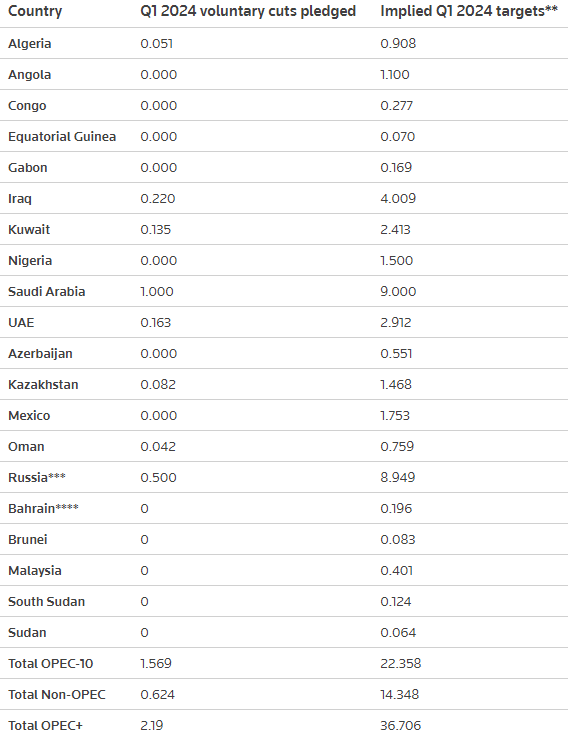The height and width of the screenshot is (735, 568).
Task: Click the Country column header
Action: [x=35, y=11]
